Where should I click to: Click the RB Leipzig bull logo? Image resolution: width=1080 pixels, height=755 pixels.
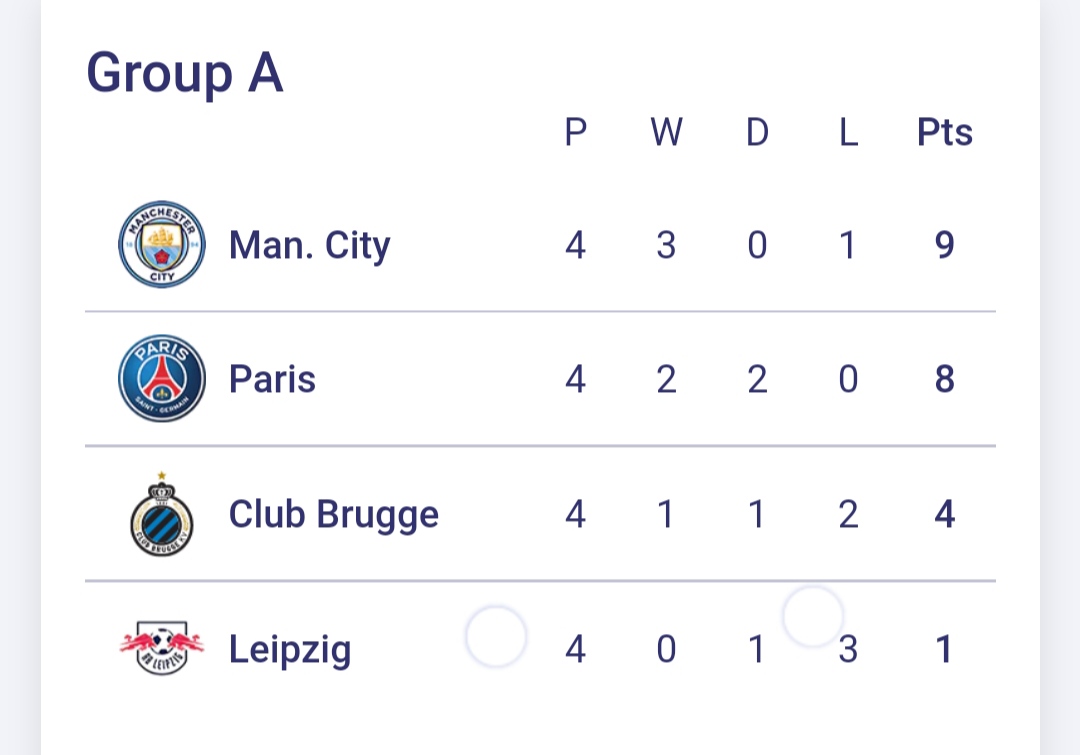162,649
